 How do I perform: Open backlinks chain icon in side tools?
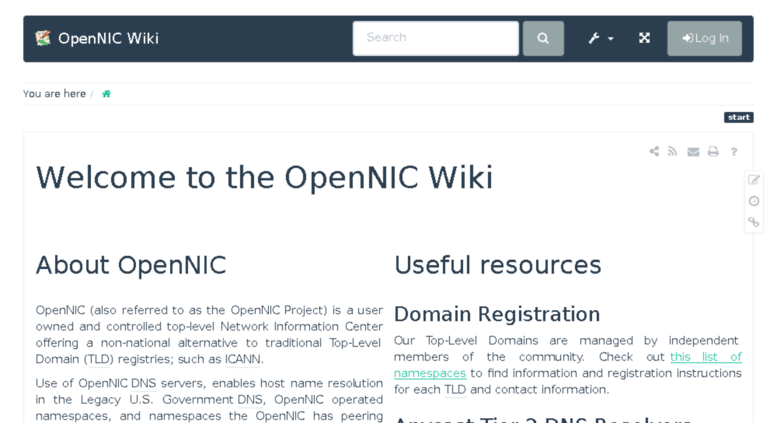(754, 222)
